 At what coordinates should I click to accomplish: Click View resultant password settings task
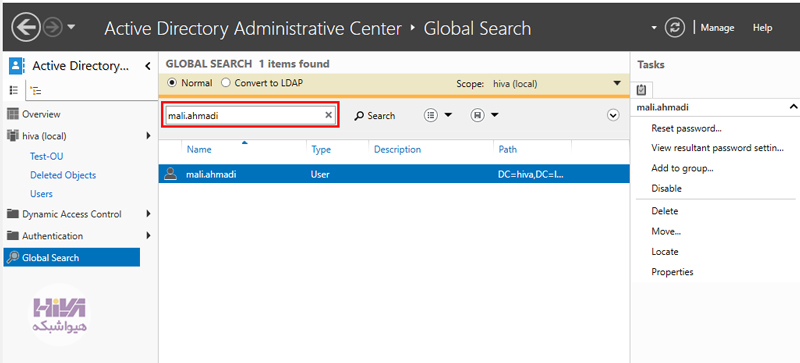717,148
